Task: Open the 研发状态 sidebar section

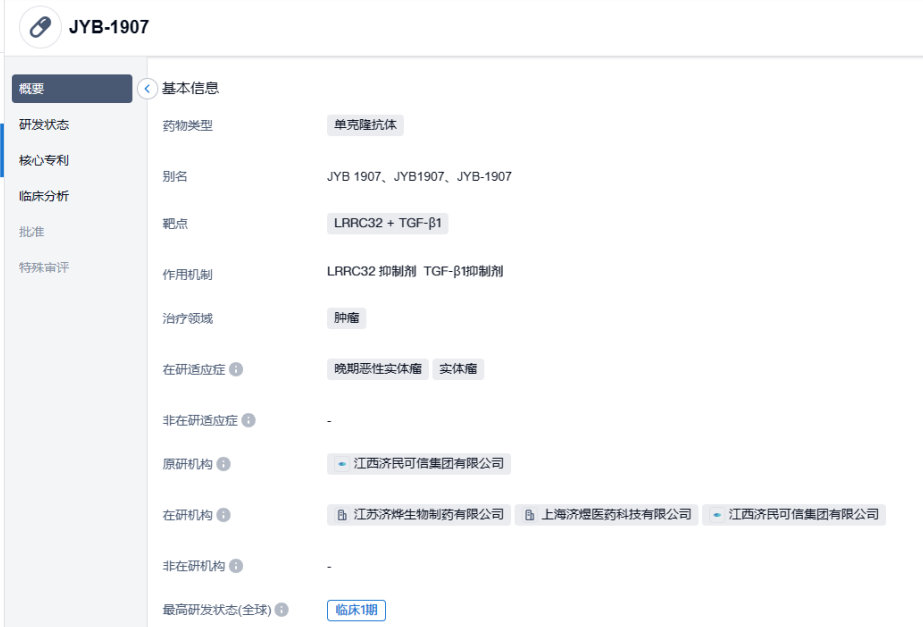Action: (x=44, y=125)
